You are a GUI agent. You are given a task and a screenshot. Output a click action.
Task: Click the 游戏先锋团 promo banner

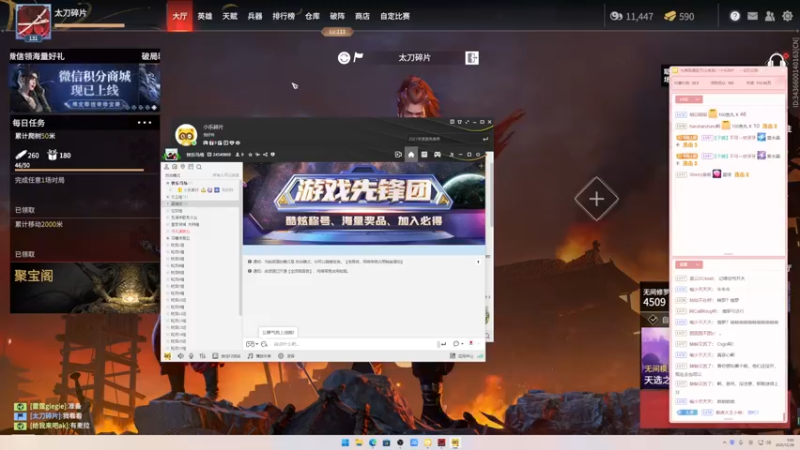click(x=364, y=204)
